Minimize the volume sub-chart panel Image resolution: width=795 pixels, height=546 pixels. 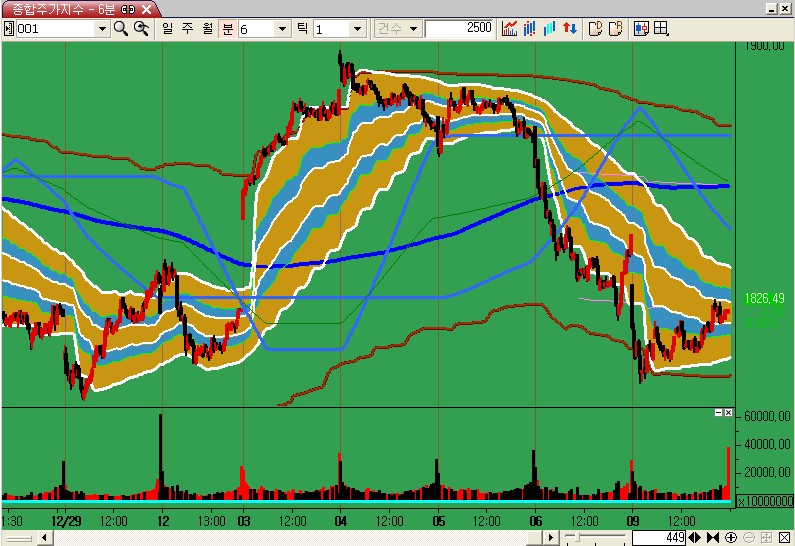[x=717, y=413]
